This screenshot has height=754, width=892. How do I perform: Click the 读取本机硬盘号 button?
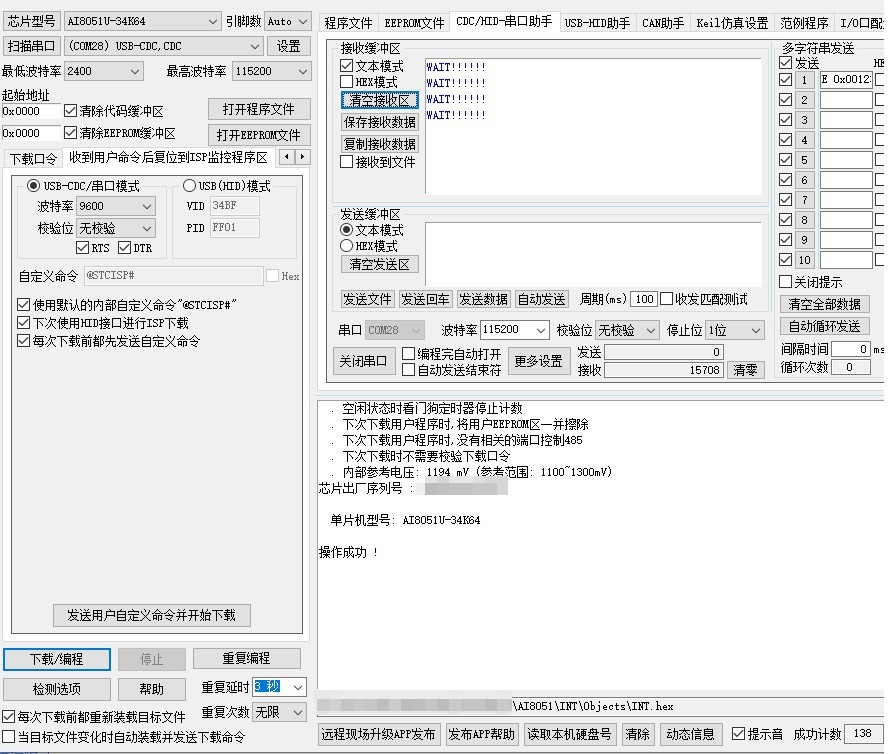pos(569,734)
